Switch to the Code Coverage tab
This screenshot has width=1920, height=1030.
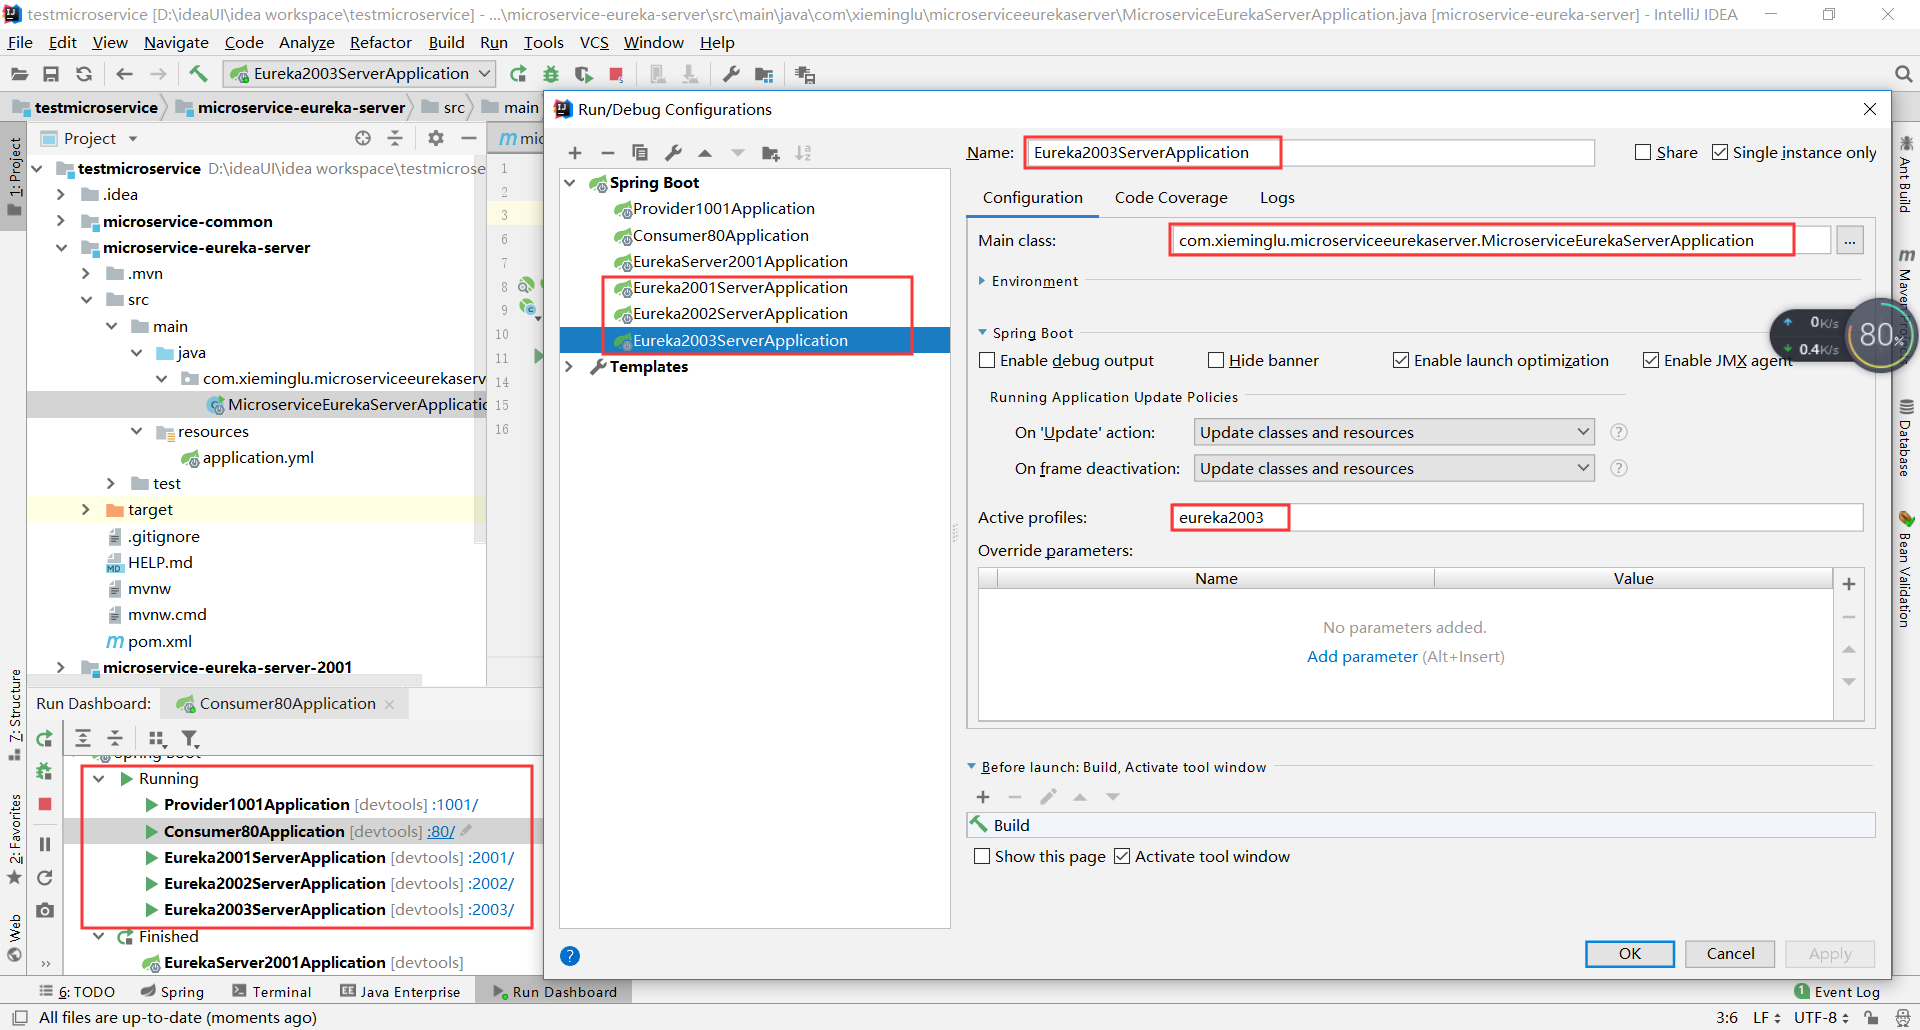pyautogui.click(x=1171, y=198)
